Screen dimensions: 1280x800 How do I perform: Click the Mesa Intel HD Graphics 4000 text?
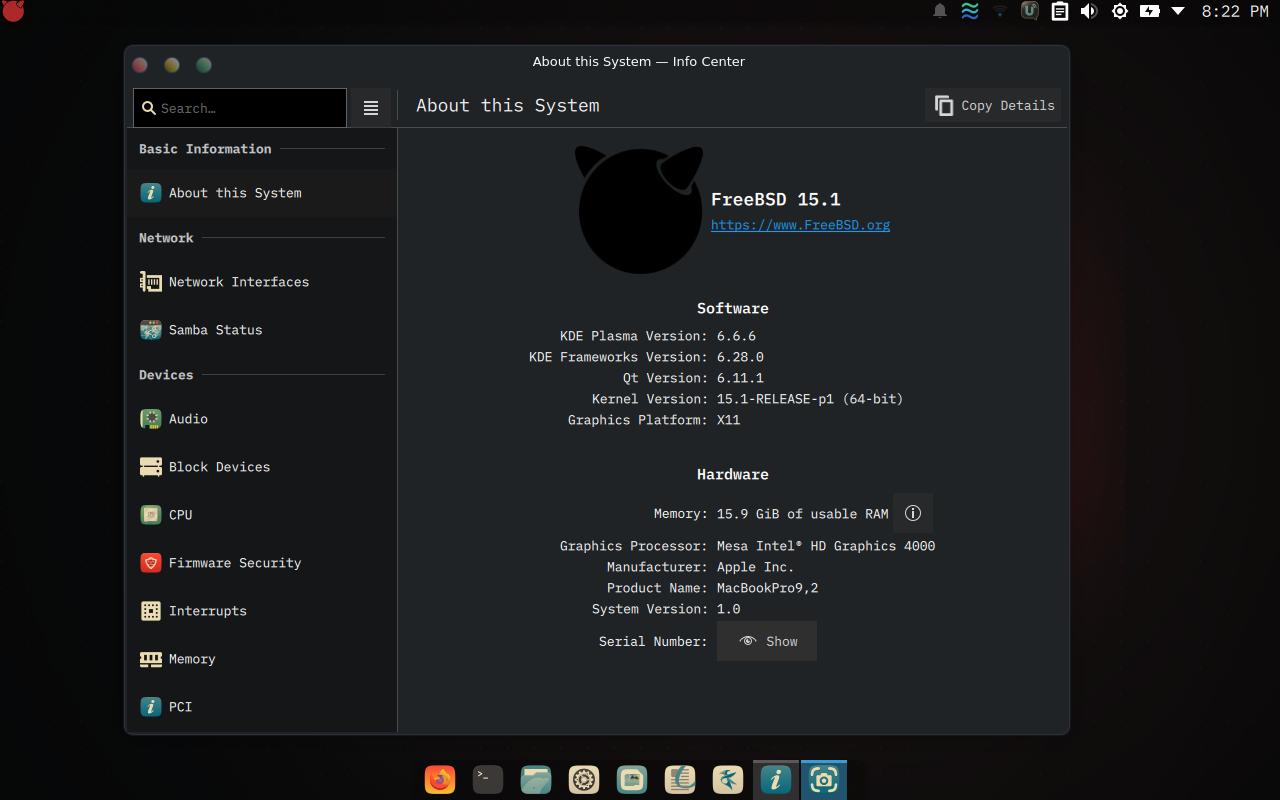pyautogui.click(x=826, y=546)
